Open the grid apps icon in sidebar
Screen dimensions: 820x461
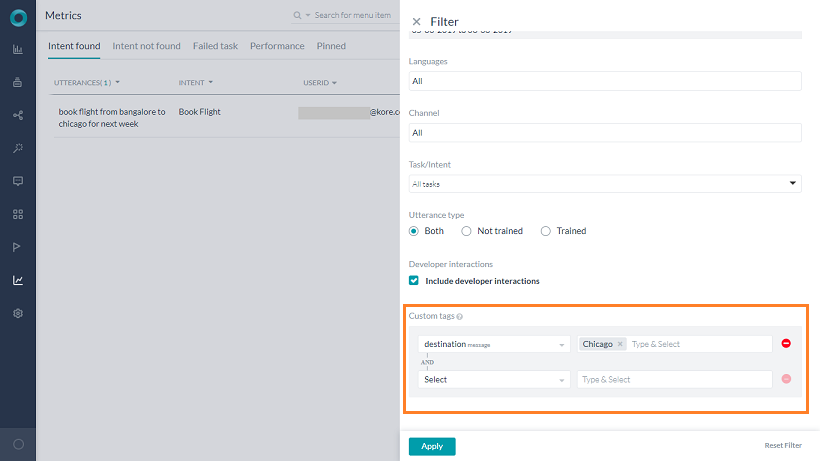[x=18, y=214]
